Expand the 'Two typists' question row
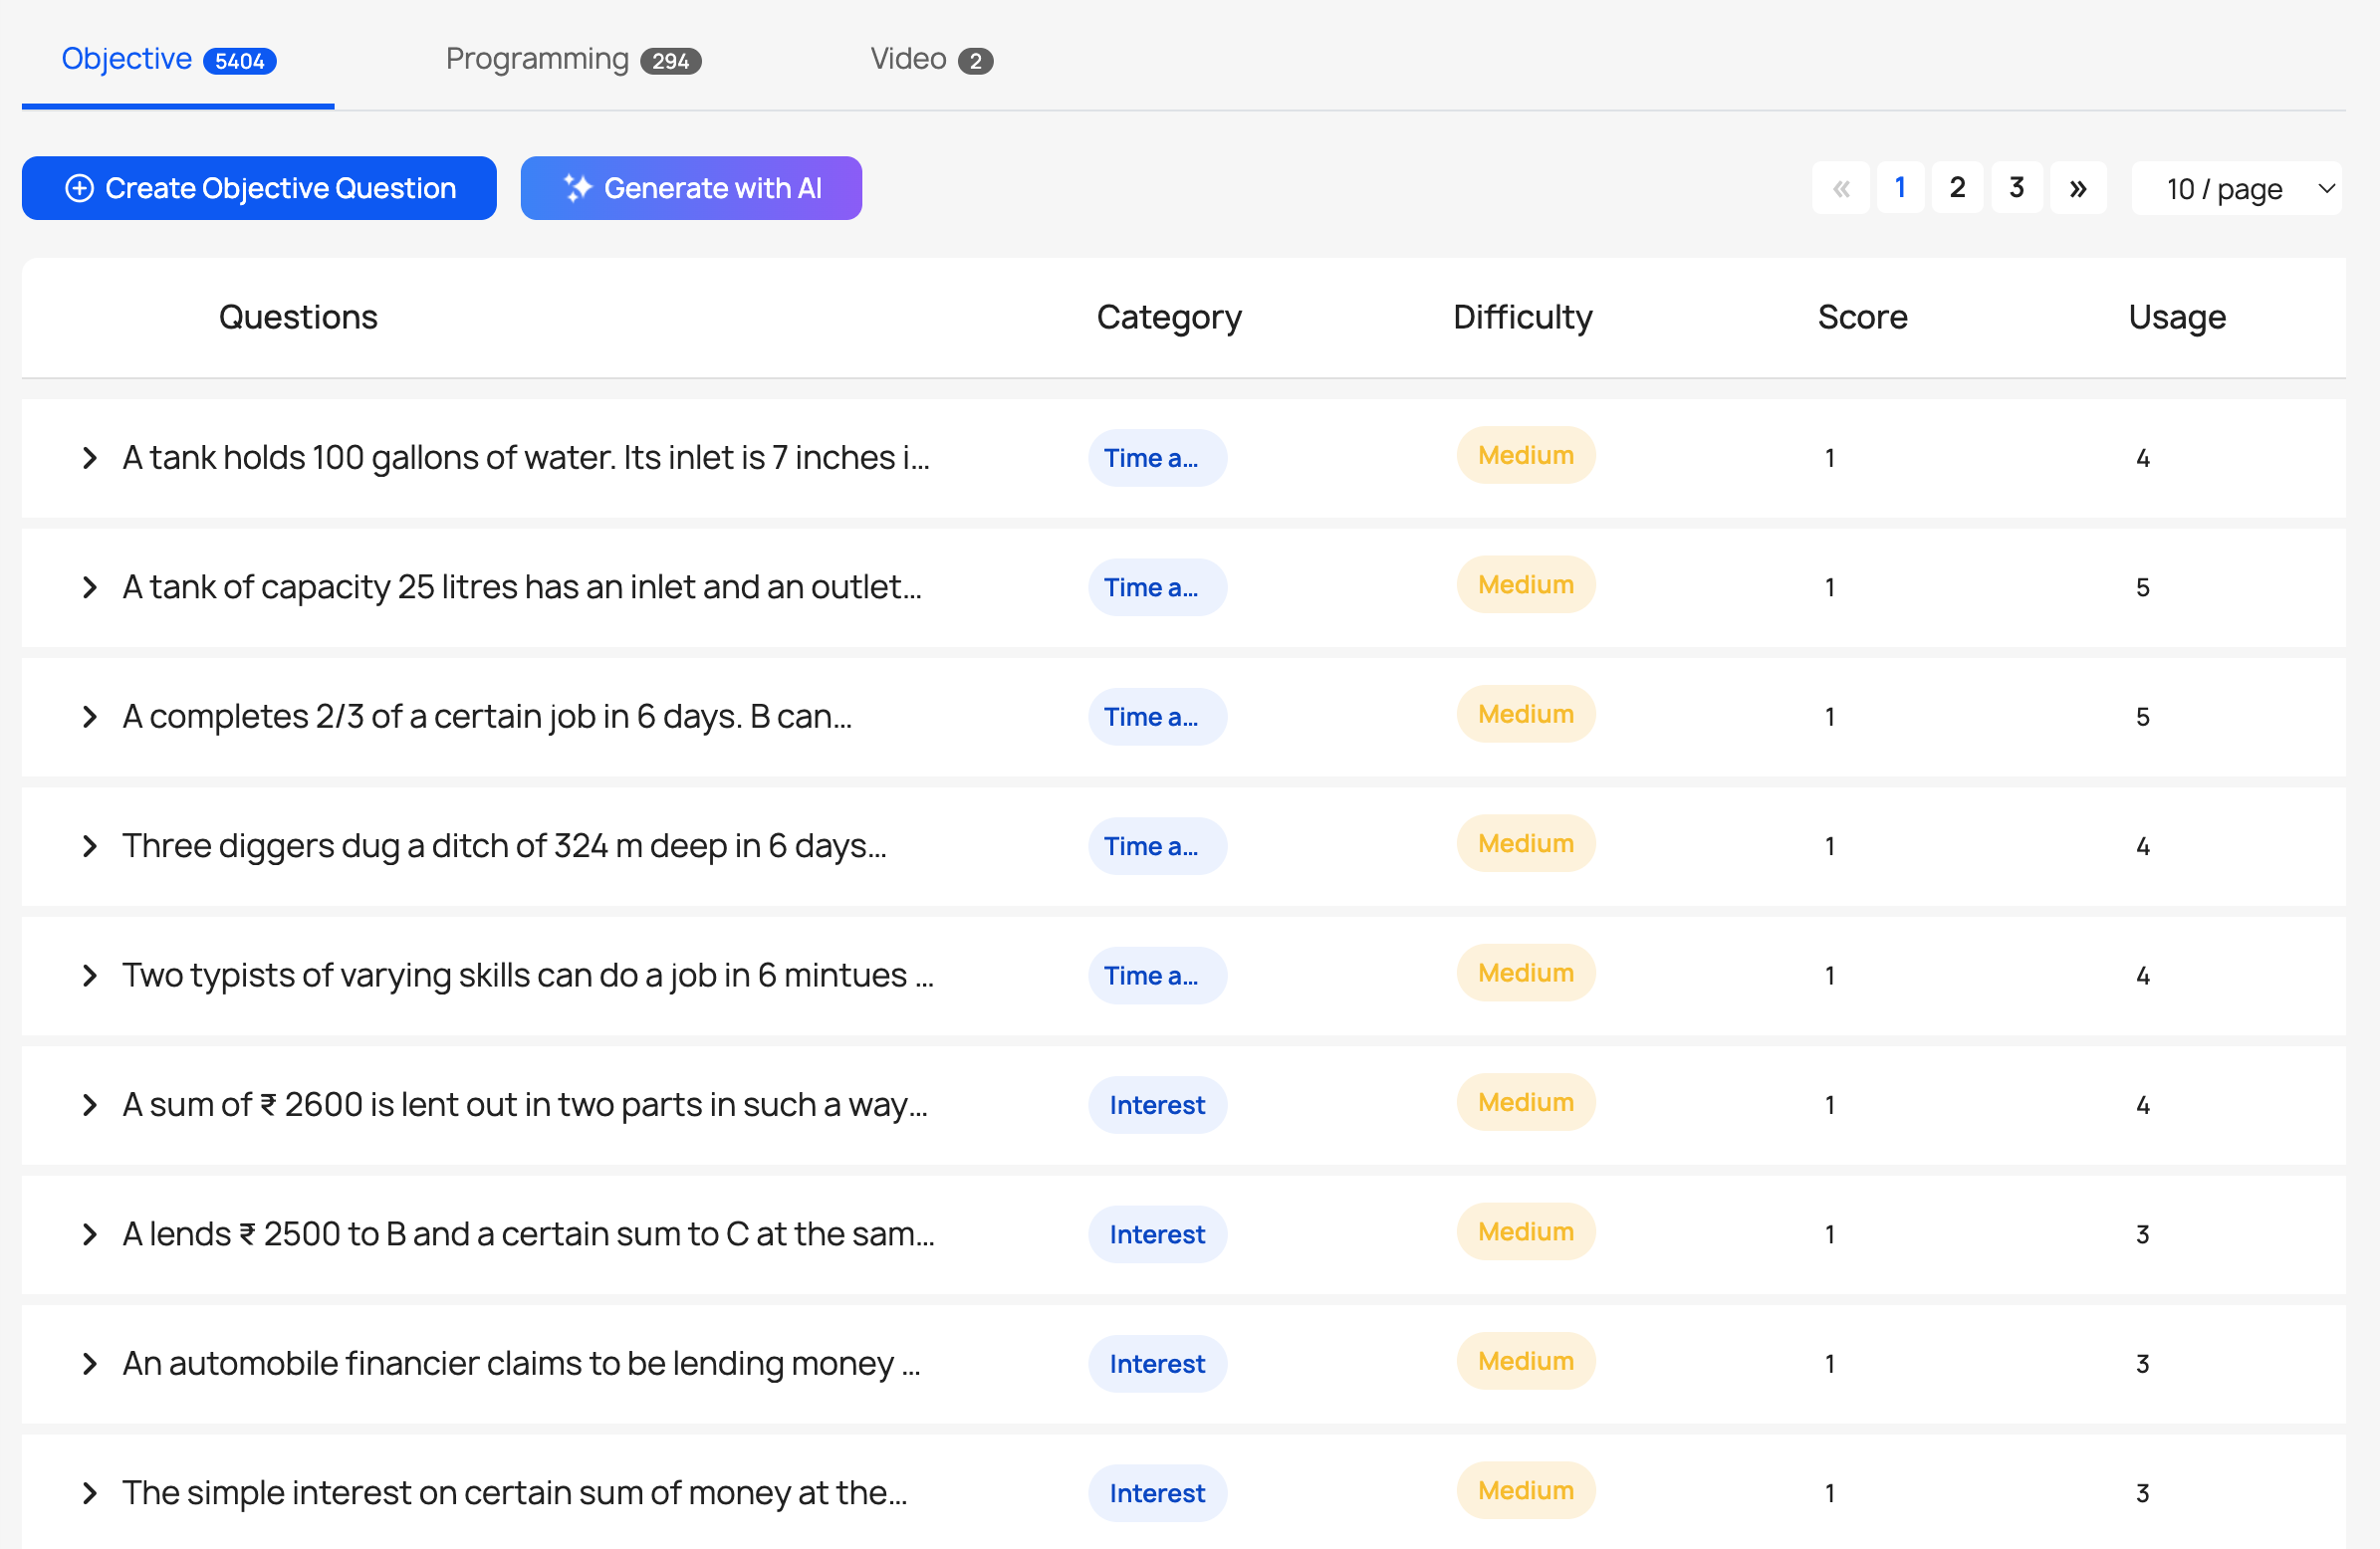The height and width of the screenshot is (1549, 2380). coord(90,975)
